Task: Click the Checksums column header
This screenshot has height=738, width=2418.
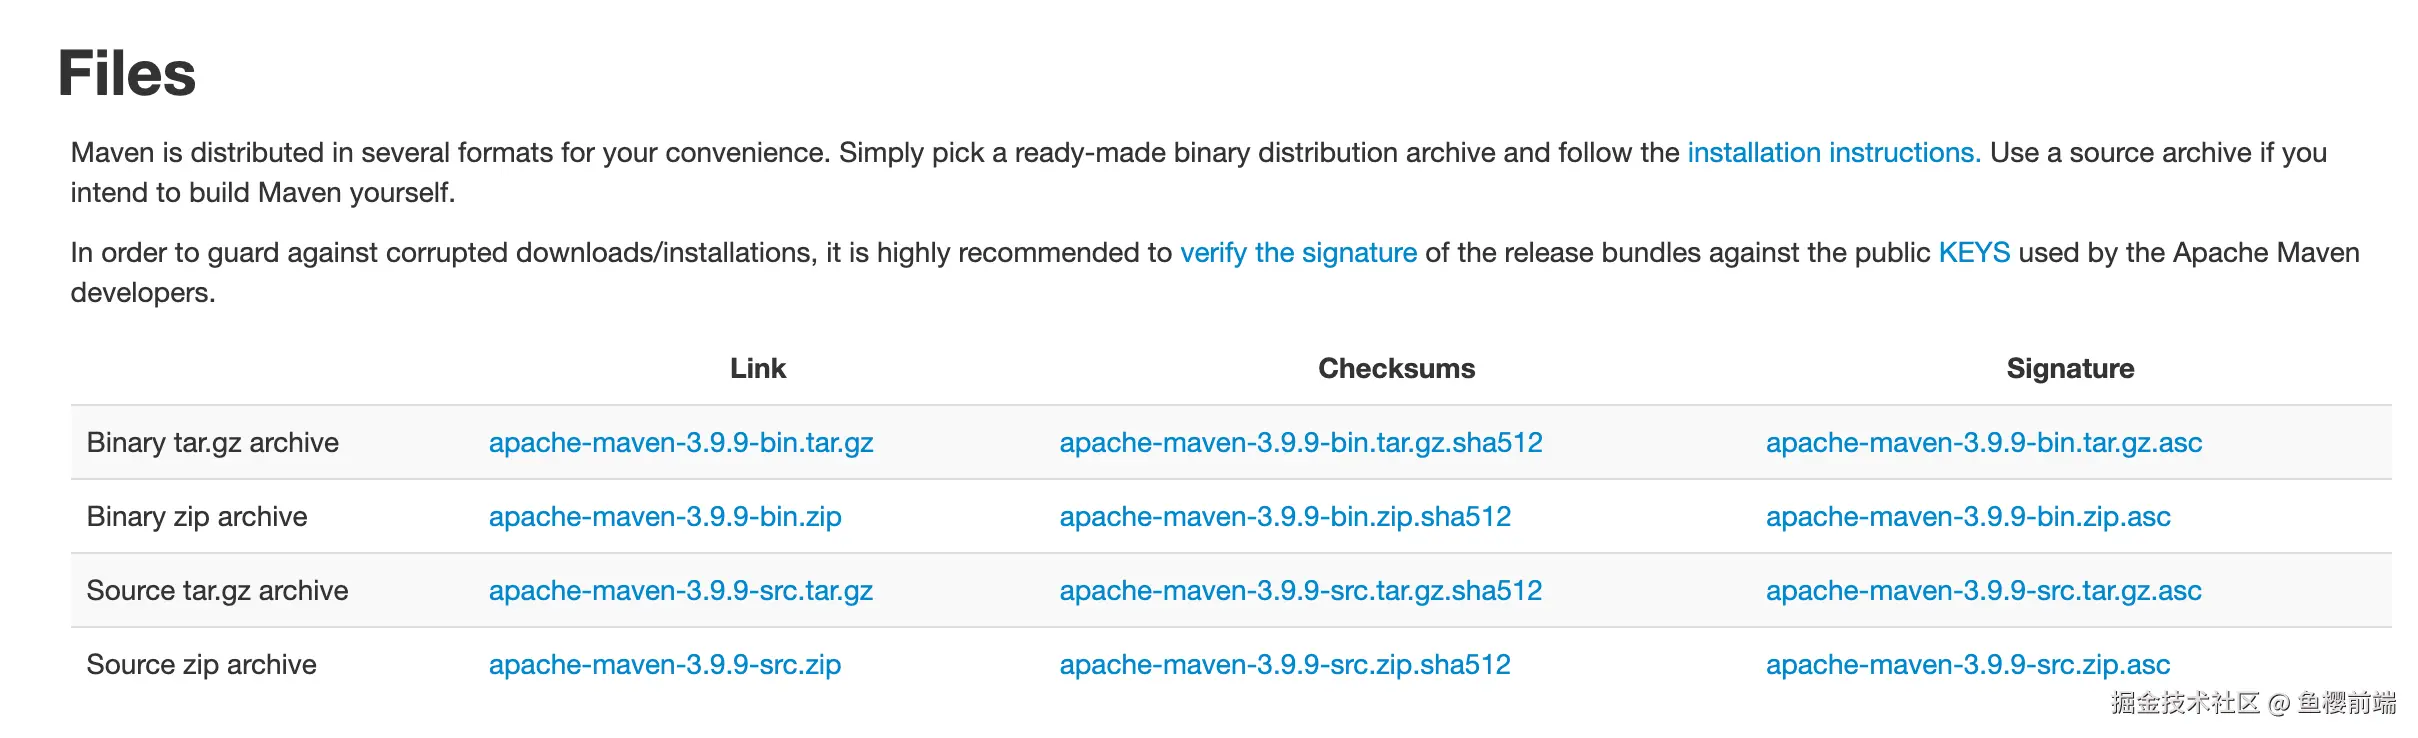Action: coord(1396,369)
